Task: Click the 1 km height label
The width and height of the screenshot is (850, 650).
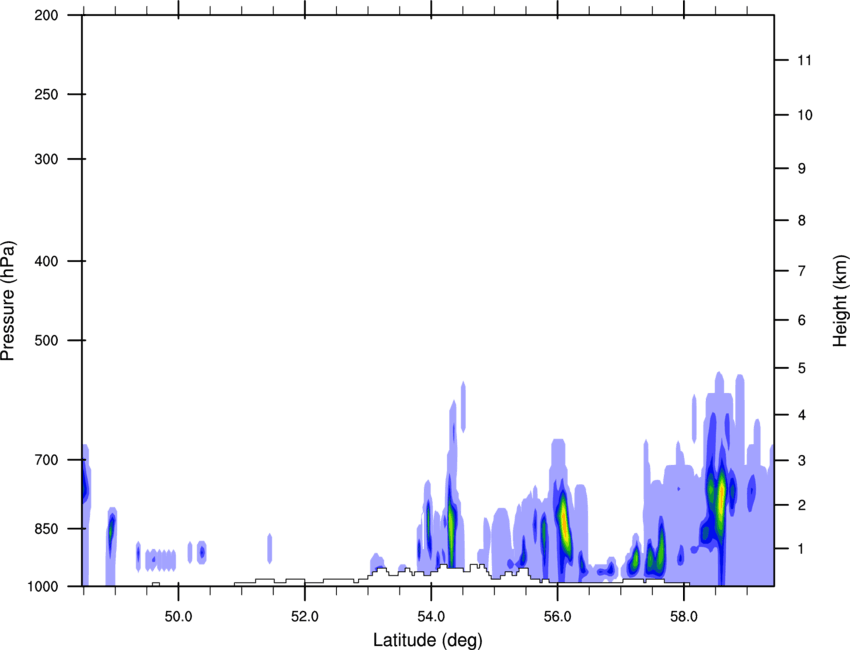Action: 802,549
